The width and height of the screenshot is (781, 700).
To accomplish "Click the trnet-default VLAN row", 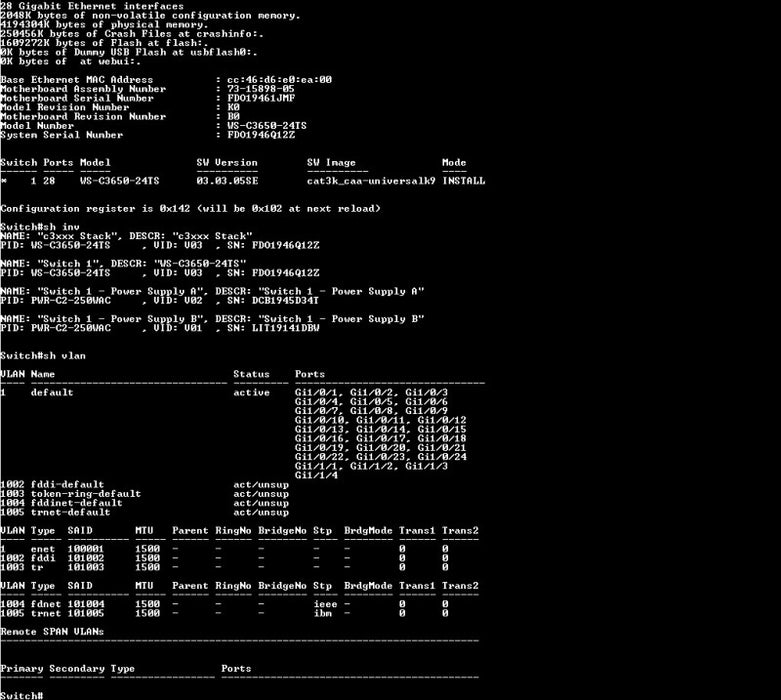I will (x=144, y=512).
